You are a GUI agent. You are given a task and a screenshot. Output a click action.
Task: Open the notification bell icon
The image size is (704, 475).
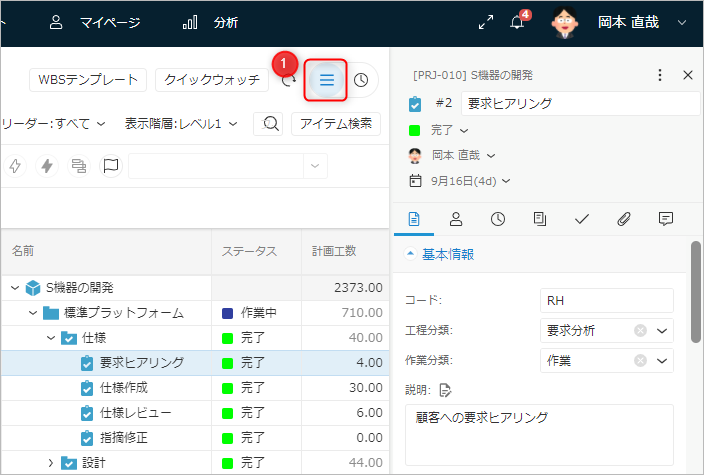coord(517,22)
